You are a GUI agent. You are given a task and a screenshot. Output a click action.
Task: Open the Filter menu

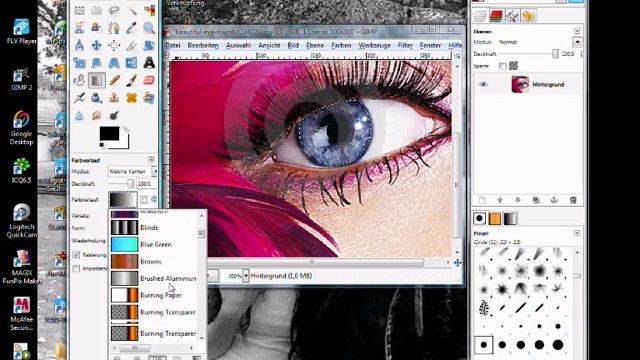(x=405, y=45)
